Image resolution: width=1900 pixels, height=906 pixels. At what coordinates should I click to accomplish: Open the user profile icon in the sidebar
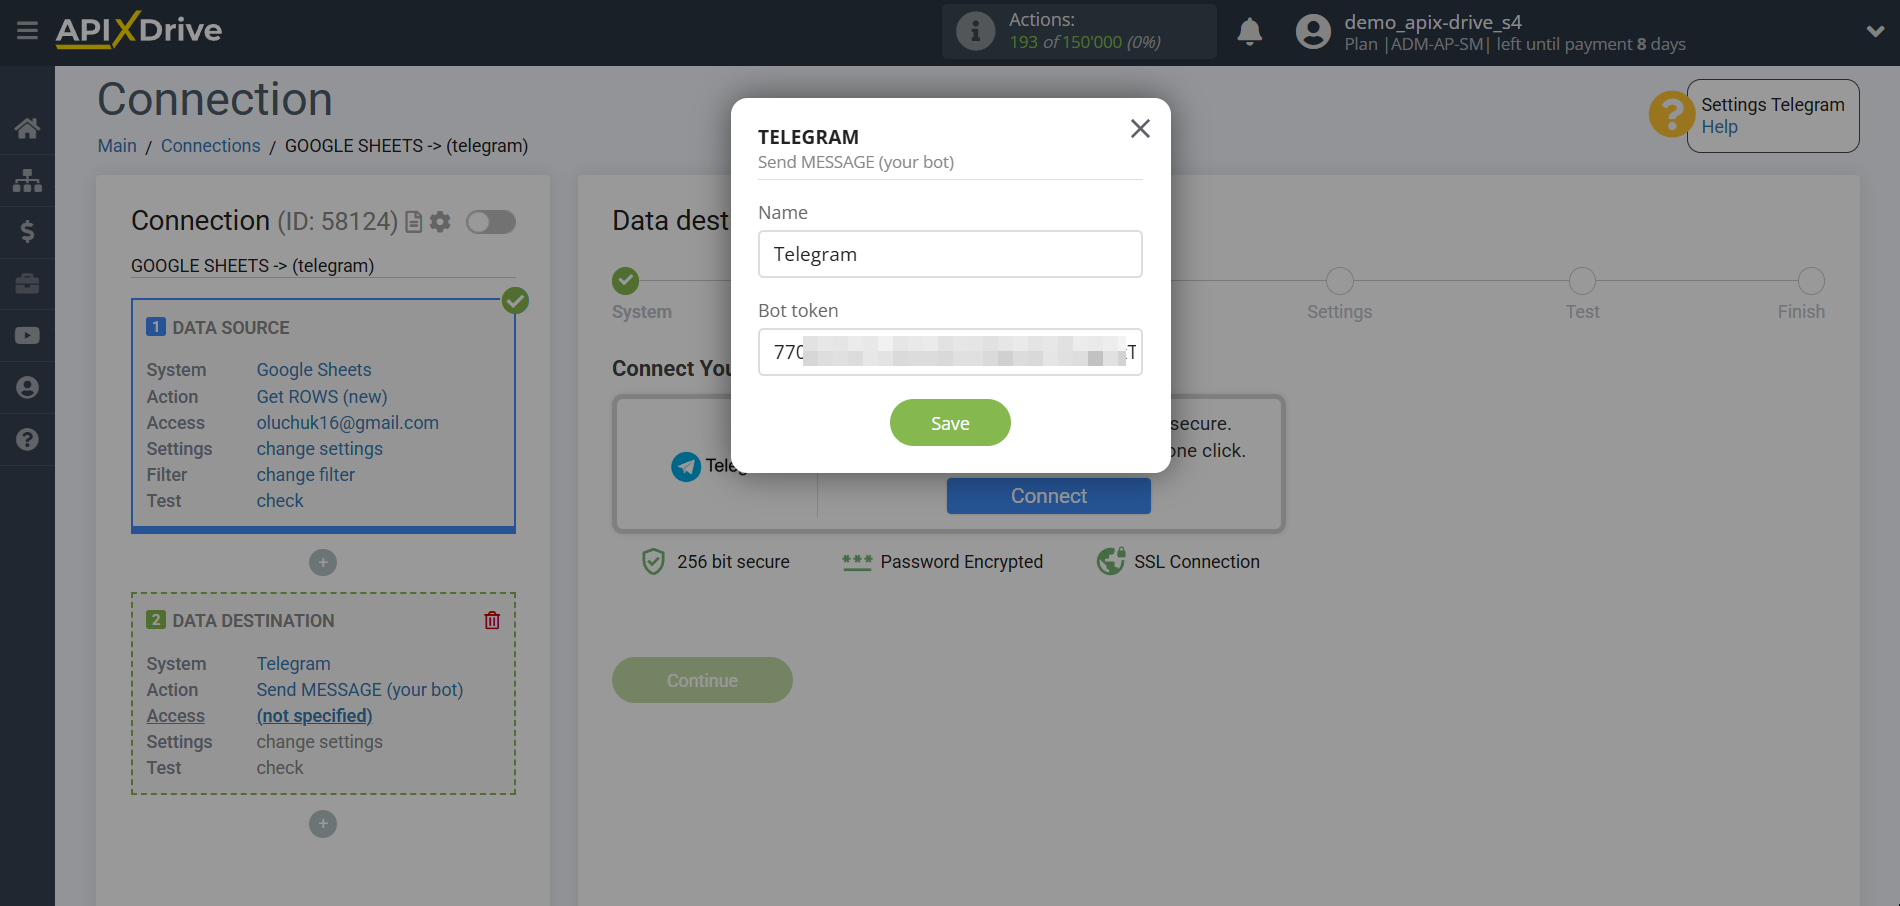point(27,387)
